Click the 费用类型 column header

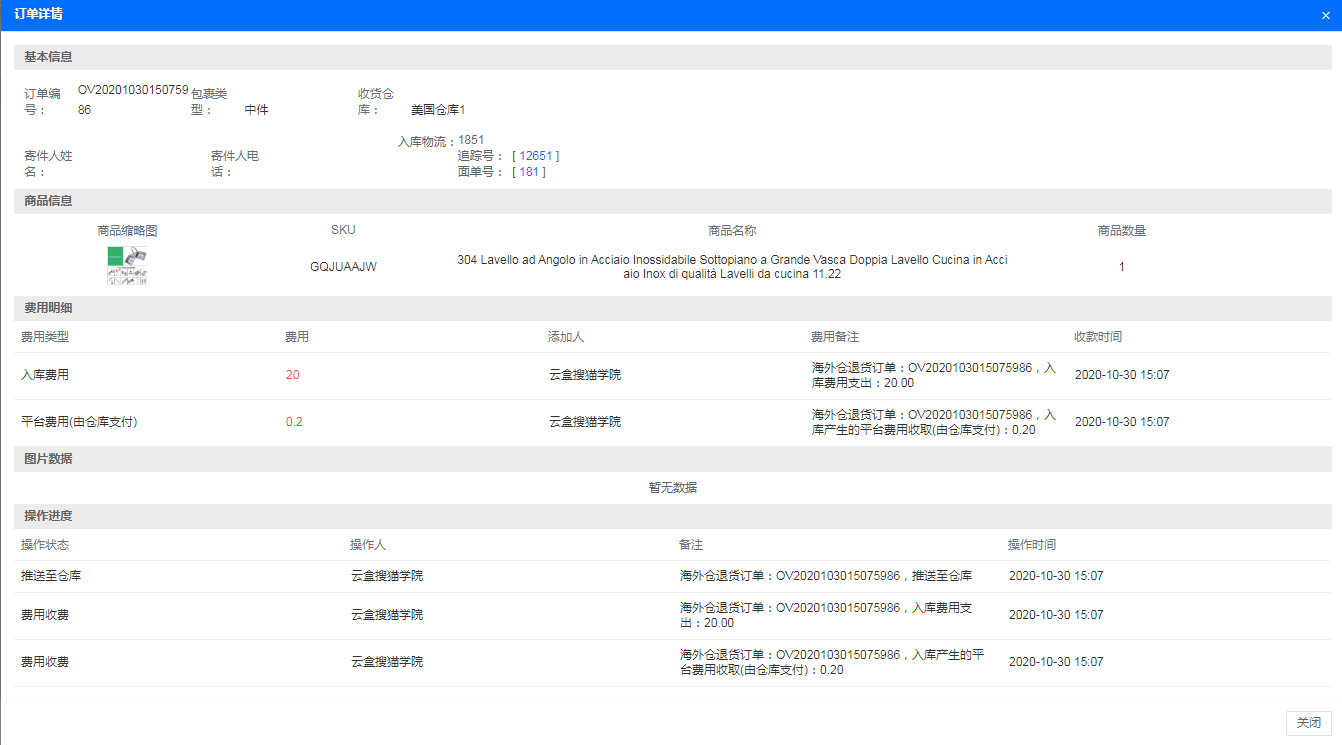coord(45,337)
